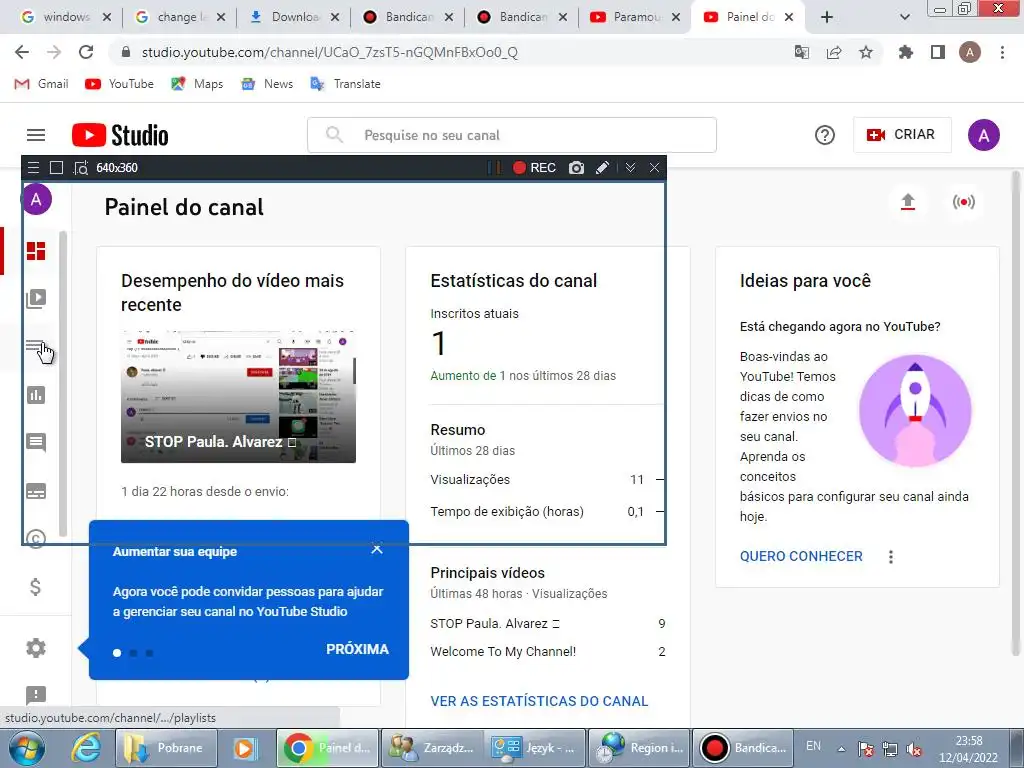Show hidden tray icons arrow
This screenshot has height=768, width=1024.
point(841,749)
